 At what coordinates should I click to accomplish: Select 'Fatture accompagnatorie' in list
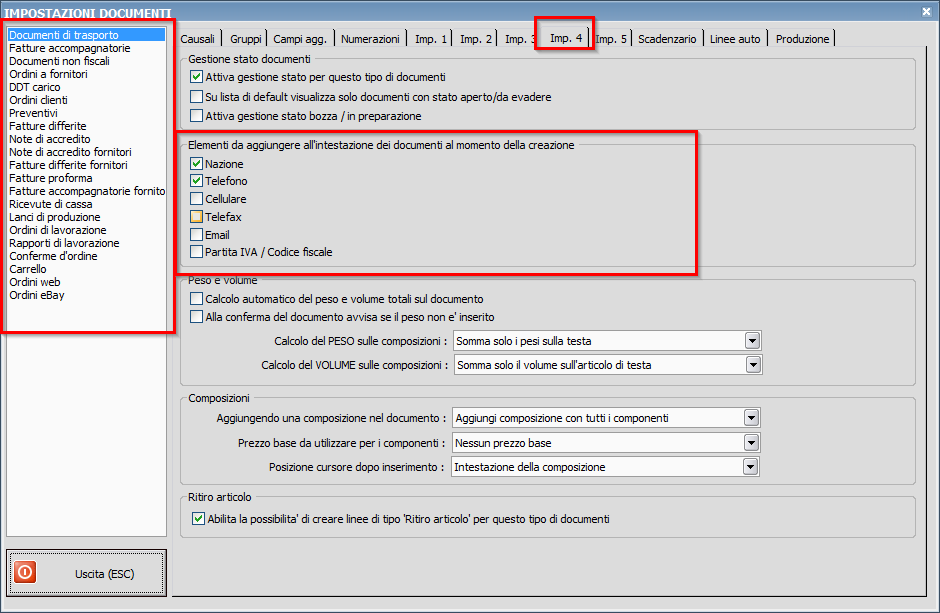(86, 48)
